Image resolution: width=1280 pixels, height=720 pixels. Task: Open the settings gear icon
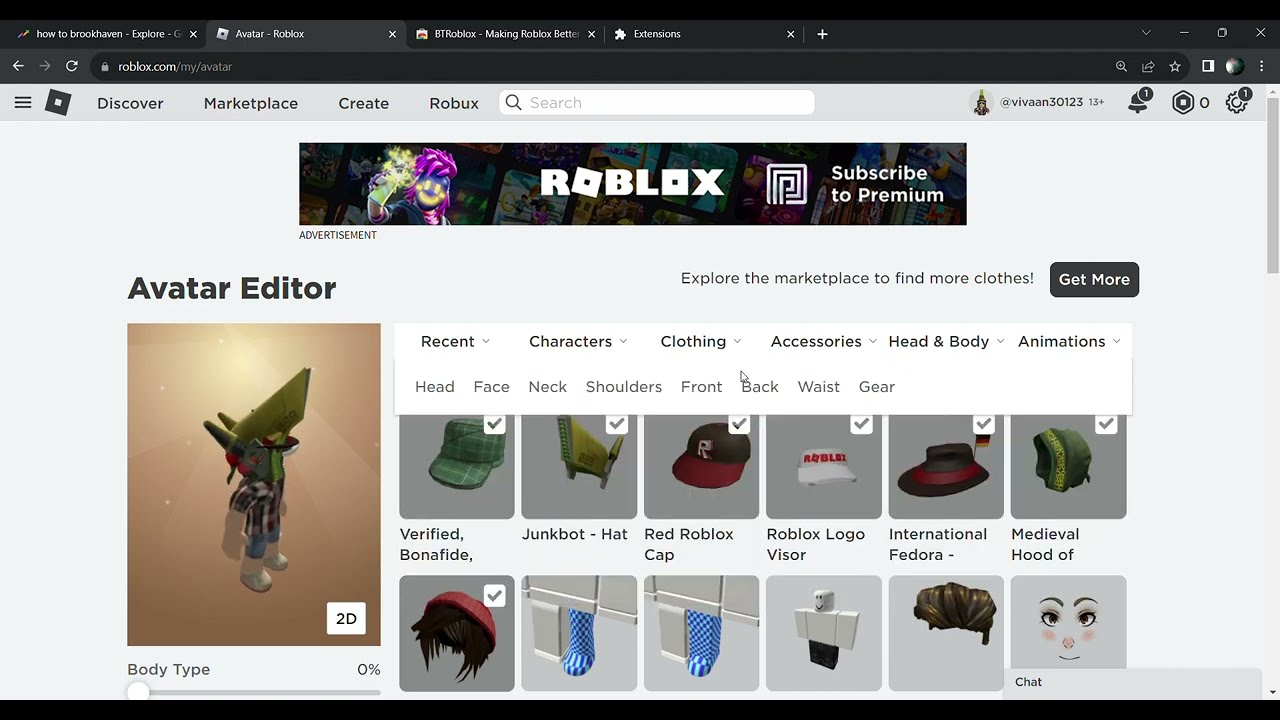tap(1237, 102)
